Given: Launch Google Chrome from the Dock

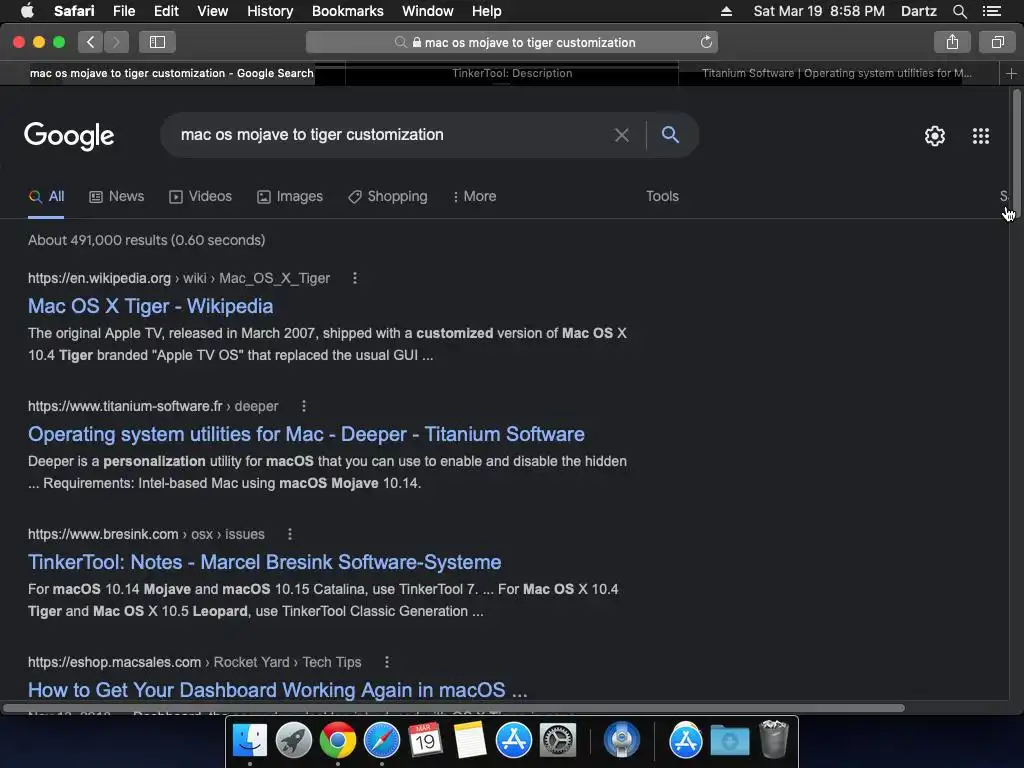Looking at the screenshot, I should (338, 741).
